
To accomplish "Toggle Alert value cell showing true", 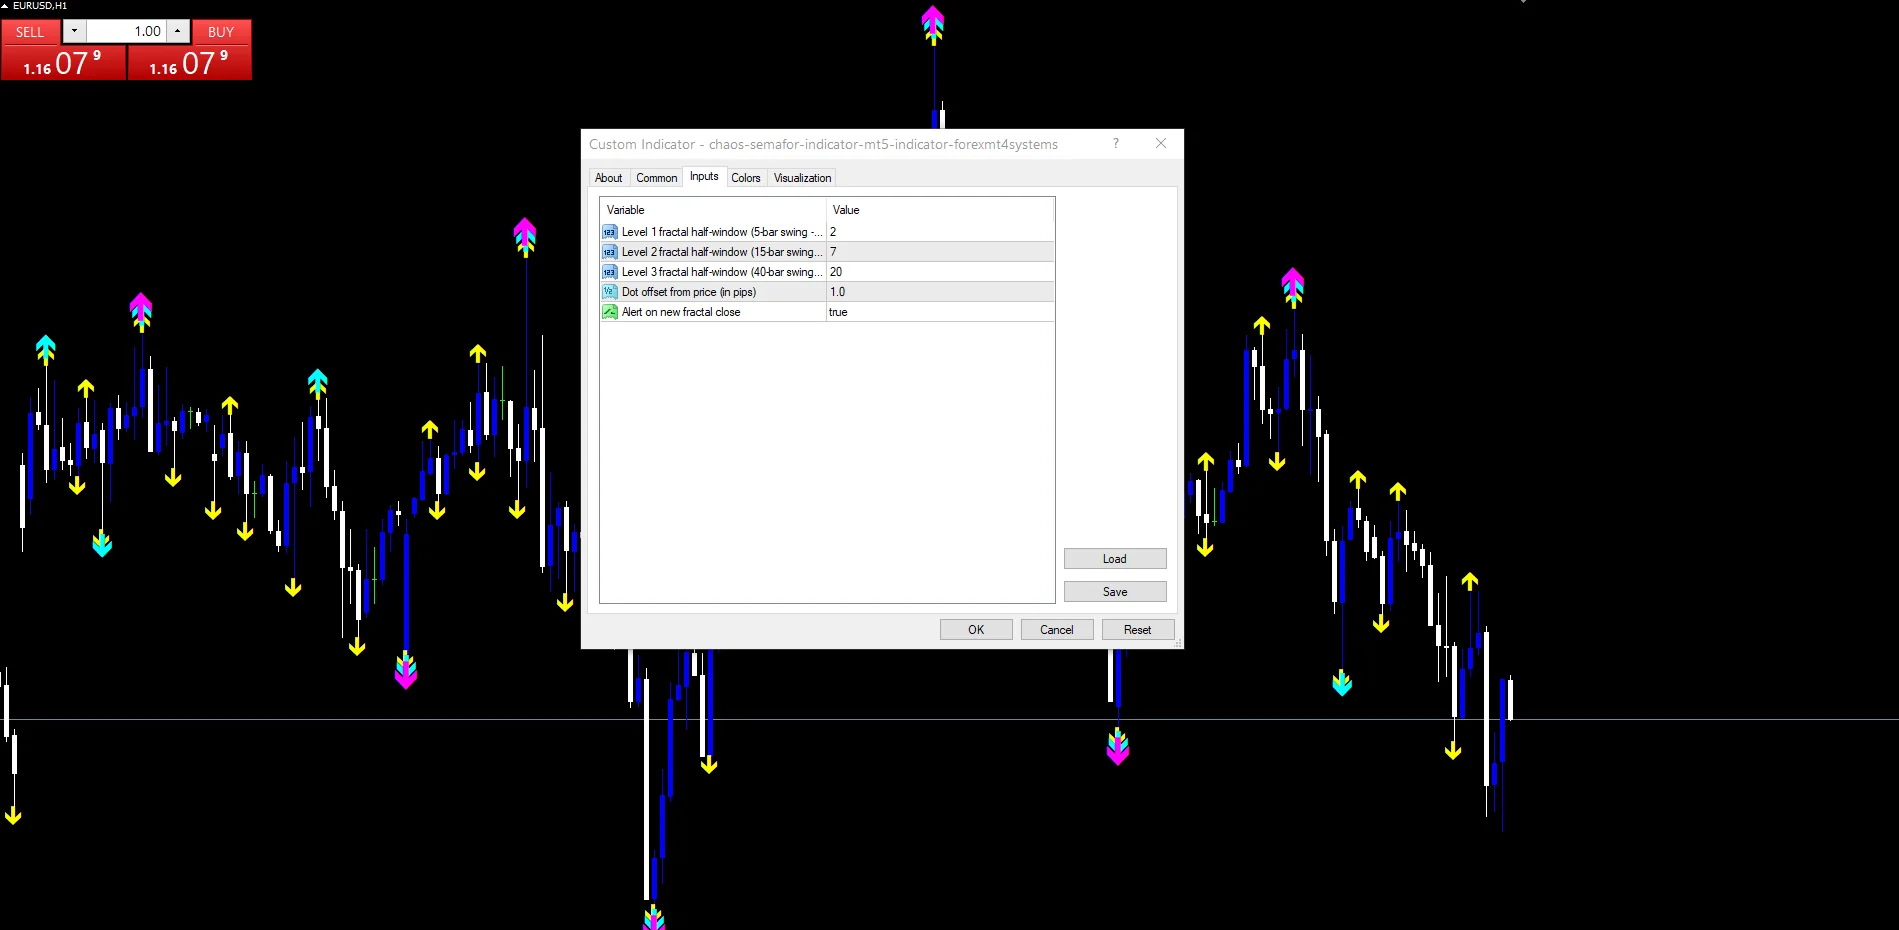I will click(x=940, y=312).
